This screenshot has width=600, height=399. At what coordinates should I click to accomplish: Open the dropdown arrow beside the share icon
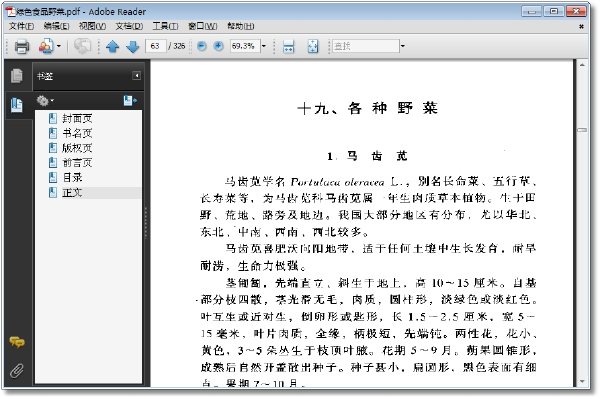(x=59, y=47)
